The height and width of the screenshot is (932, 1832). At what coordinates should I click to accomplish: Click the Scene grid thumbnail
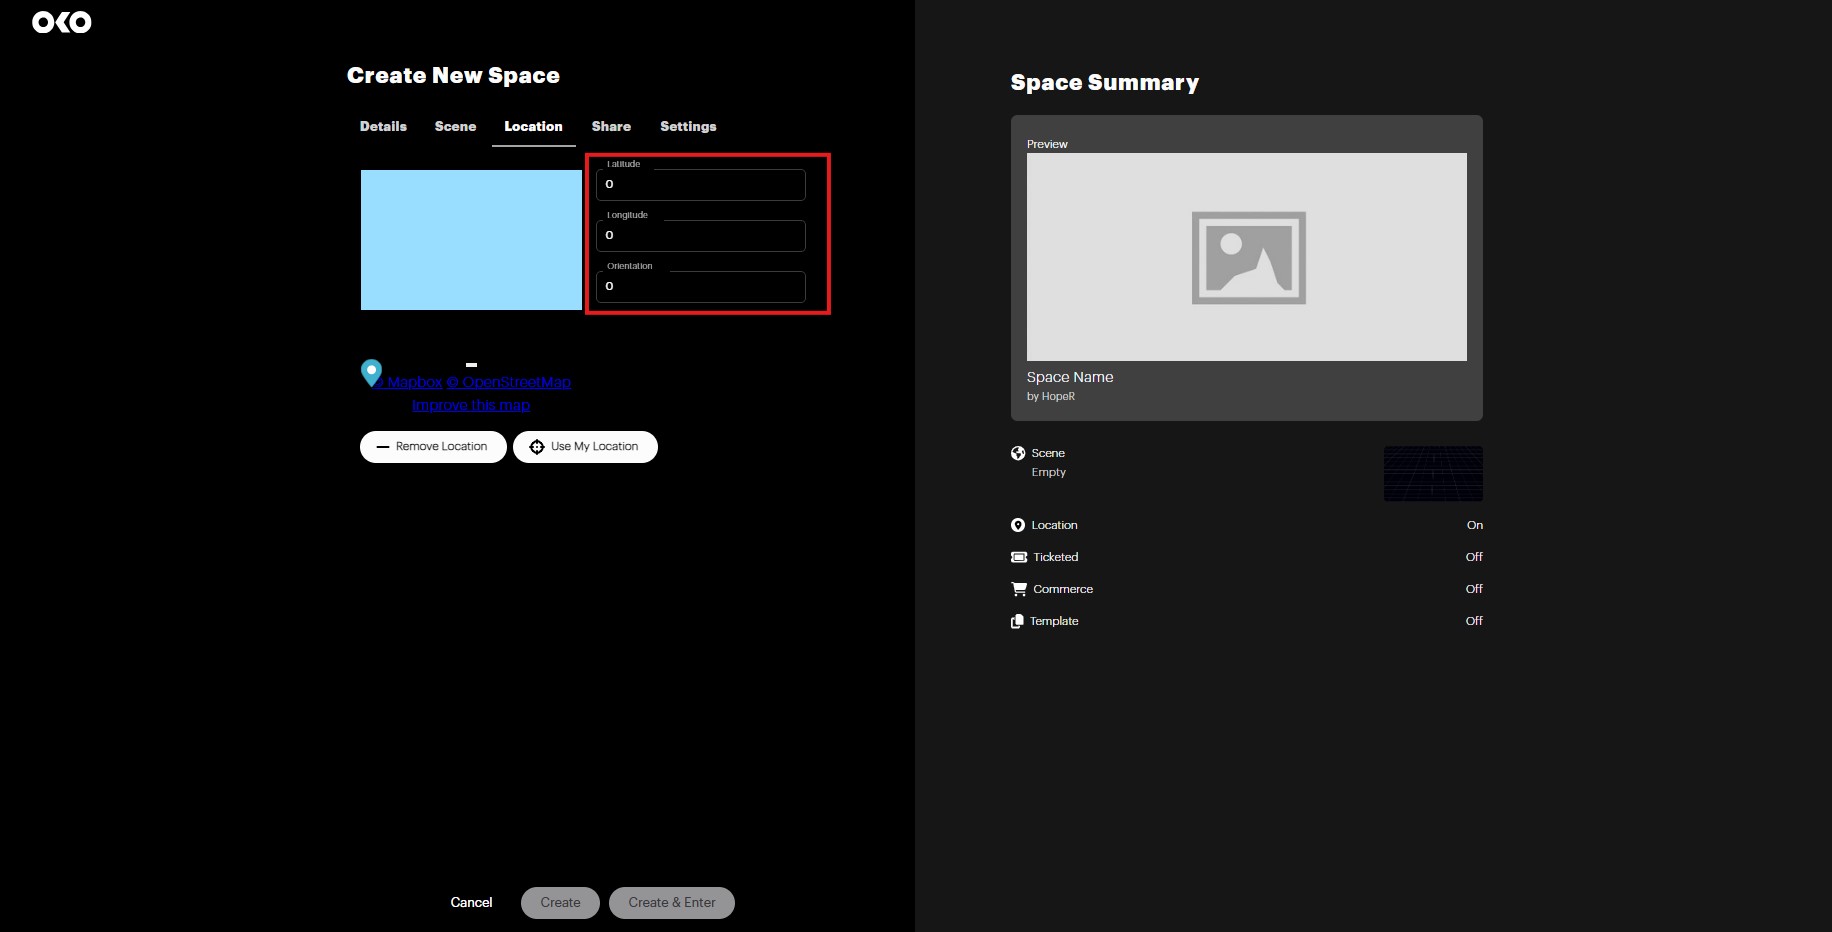1433,473
